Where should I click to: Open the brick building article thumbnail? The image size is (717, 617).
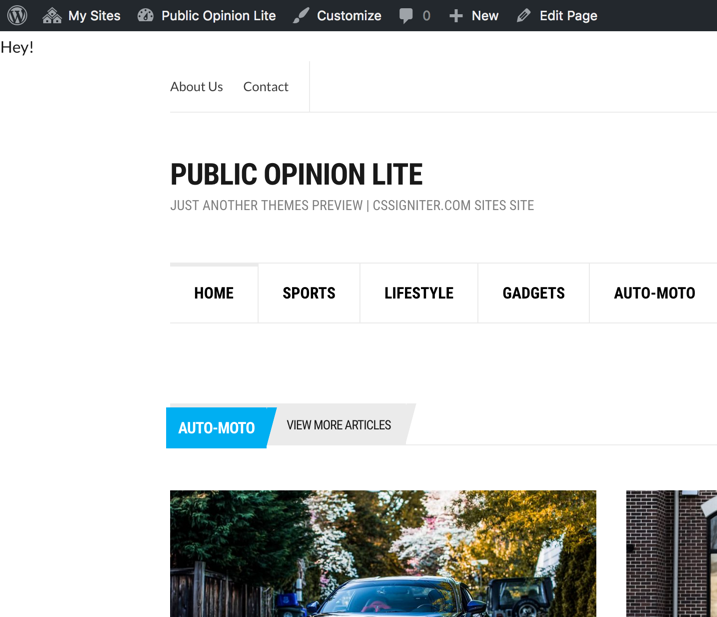pyautogui.click(x=671, y=553)
